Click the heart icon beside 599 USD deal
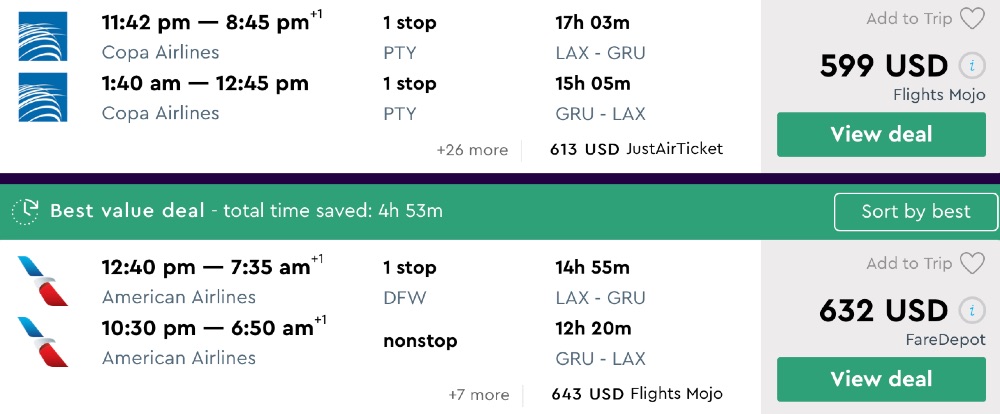The image size is (1000, 414). 972,19
